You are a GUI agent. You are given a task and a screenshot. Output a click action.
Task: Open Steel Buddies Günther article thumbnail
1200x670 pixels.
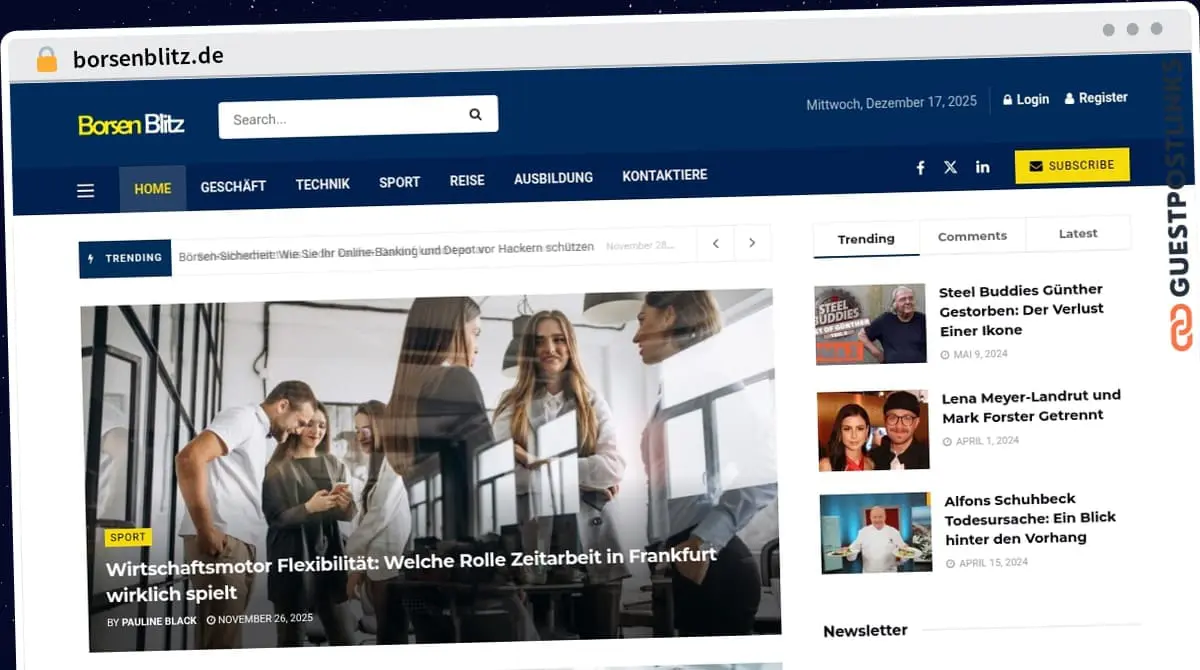[x=870, y=324]
